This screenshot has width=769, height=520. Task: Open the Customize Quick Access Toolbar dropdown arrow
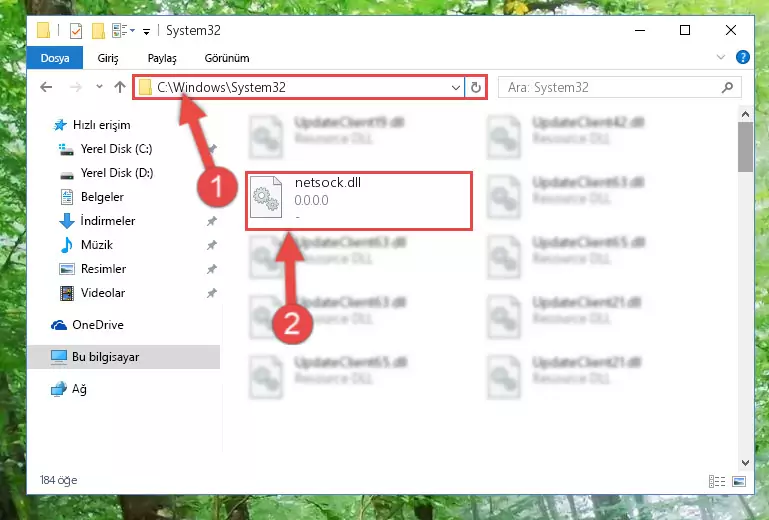coord(146,32)
